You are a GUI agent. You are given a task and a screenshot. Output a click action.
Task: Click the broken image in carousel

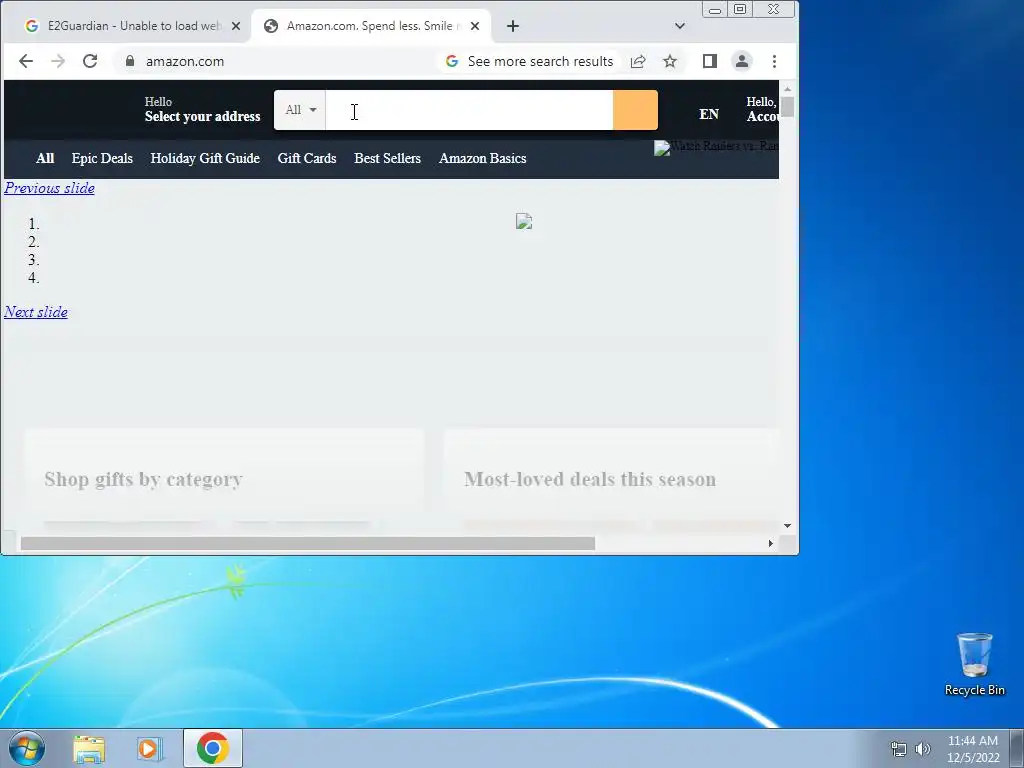pos(524,221)
